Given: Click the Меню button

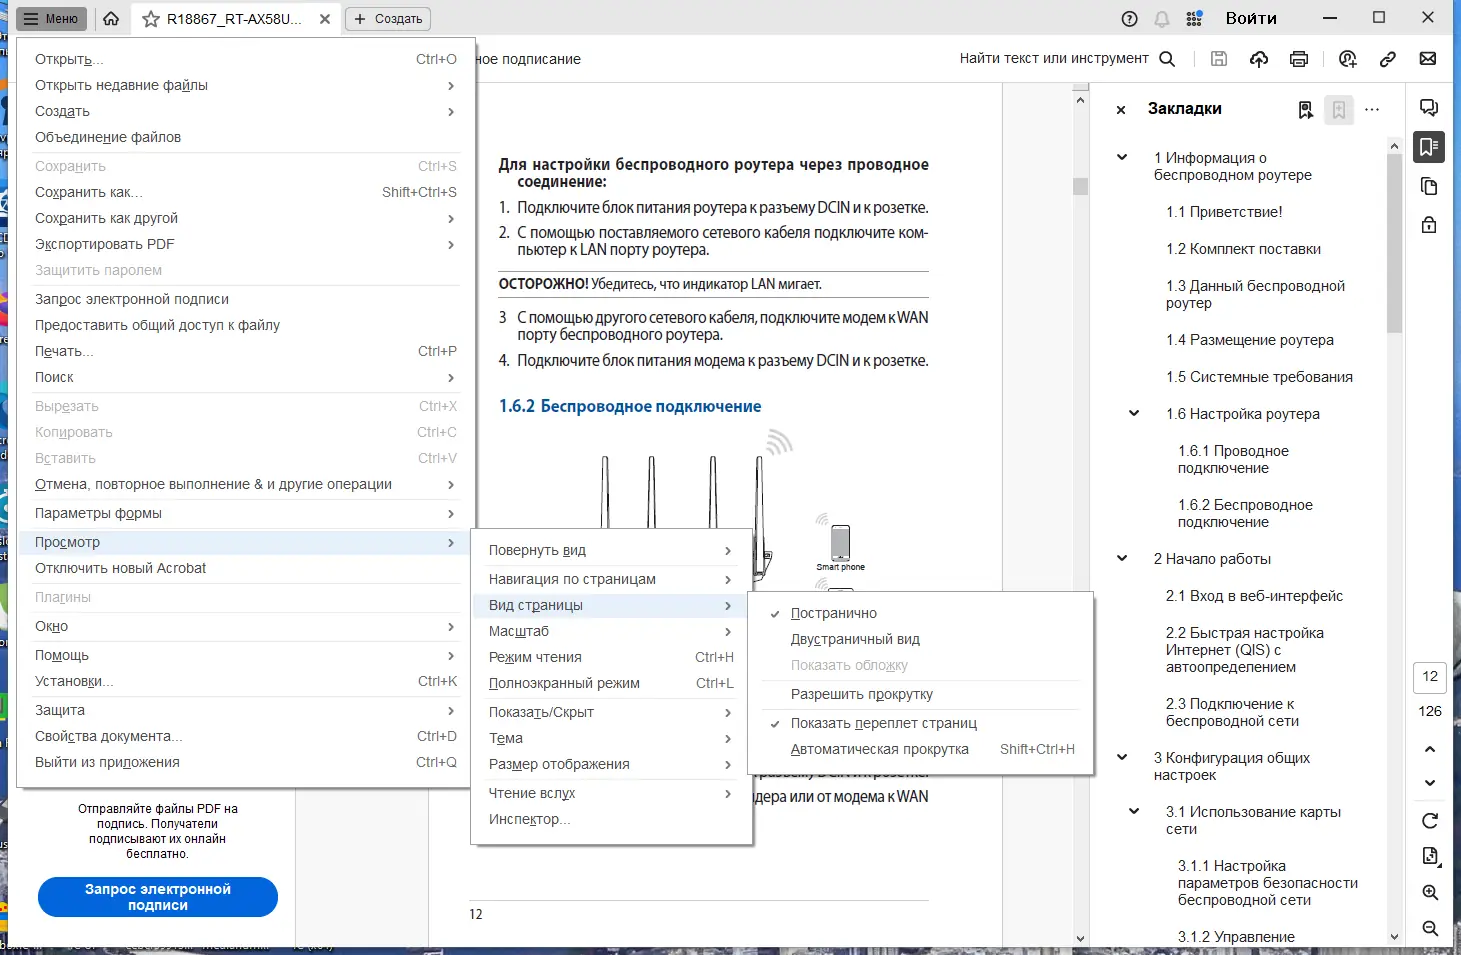Looking at the screenshot, I should [x=51, y=19].
